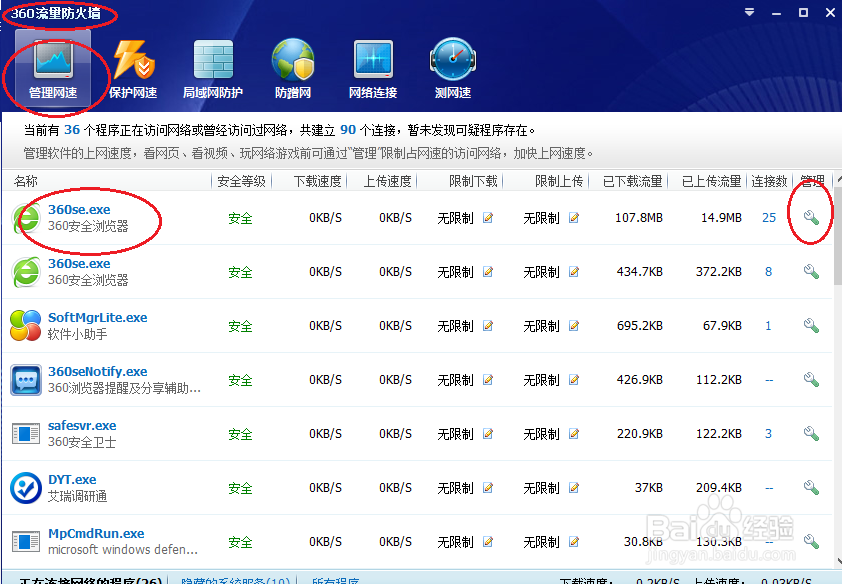Sort by the 已下载流量 column header
Screen dimensions: 842x584
coord(632,181)
